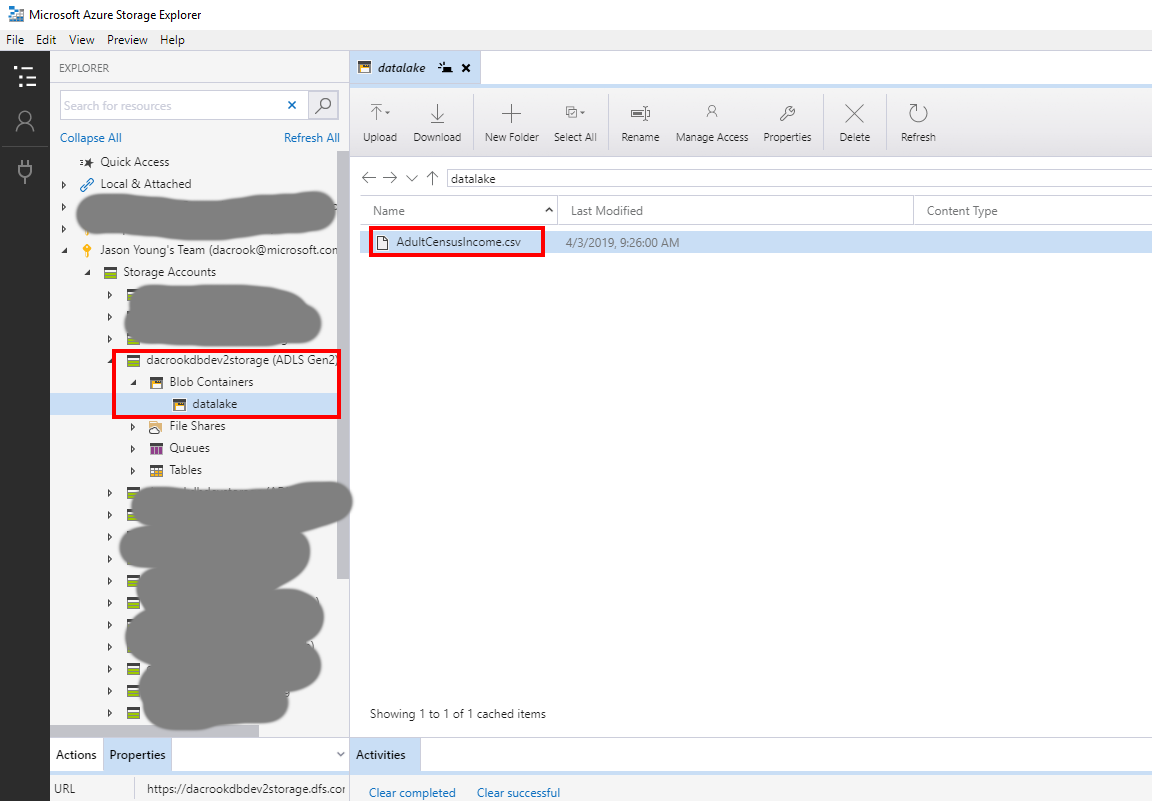The height and width of the screenshot is (801, 1152).
Task: Click the Collapse All link
Action: pos(90,137)
